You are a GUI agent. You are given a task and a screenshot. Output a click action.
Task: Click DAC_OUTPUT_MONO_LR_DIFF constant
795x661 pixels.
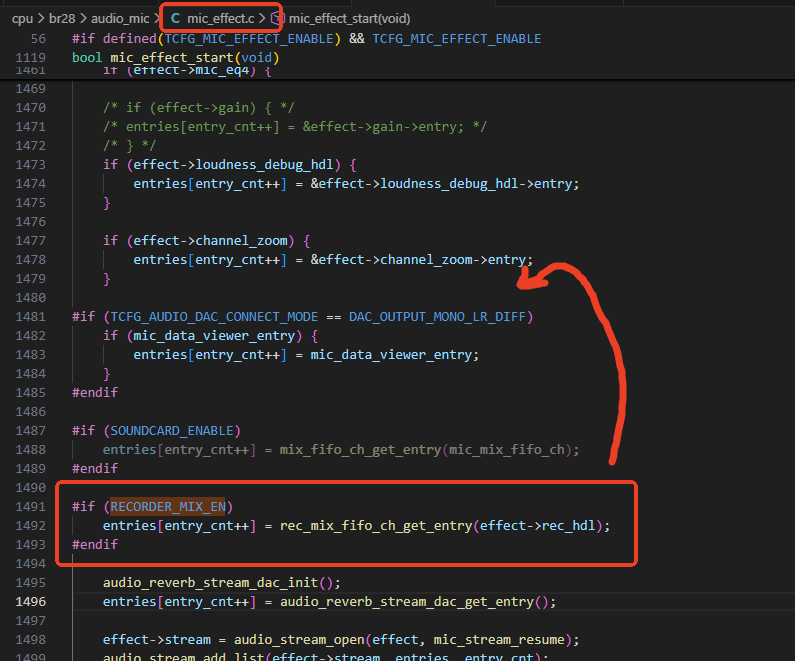coord(437,317)
